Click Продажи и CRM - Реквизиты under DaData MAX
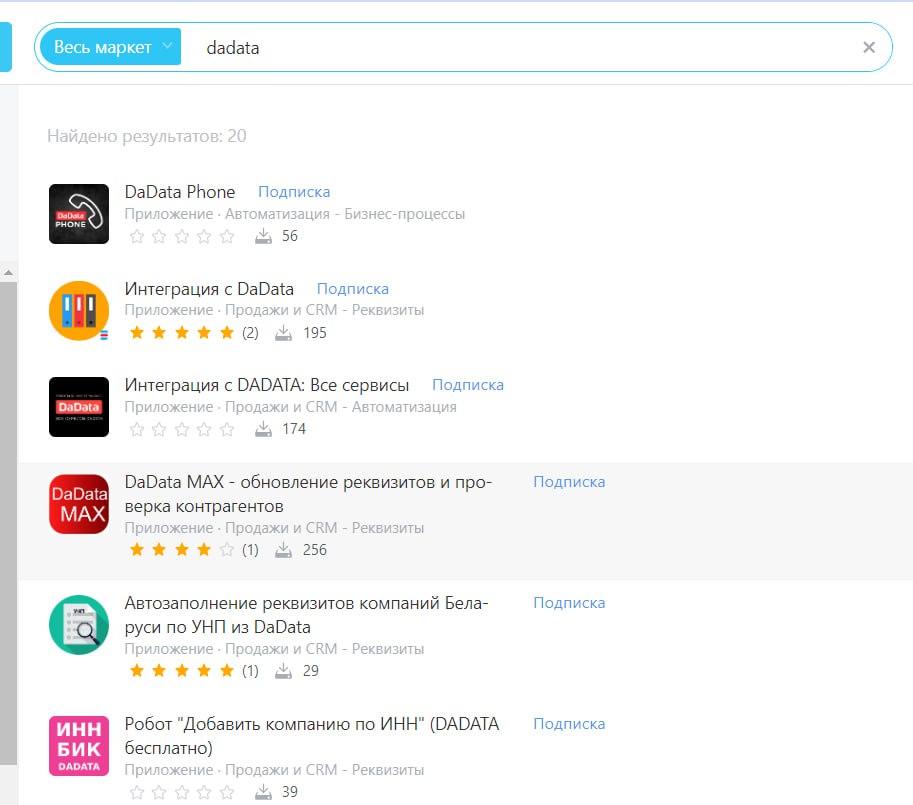 point(324,528)
